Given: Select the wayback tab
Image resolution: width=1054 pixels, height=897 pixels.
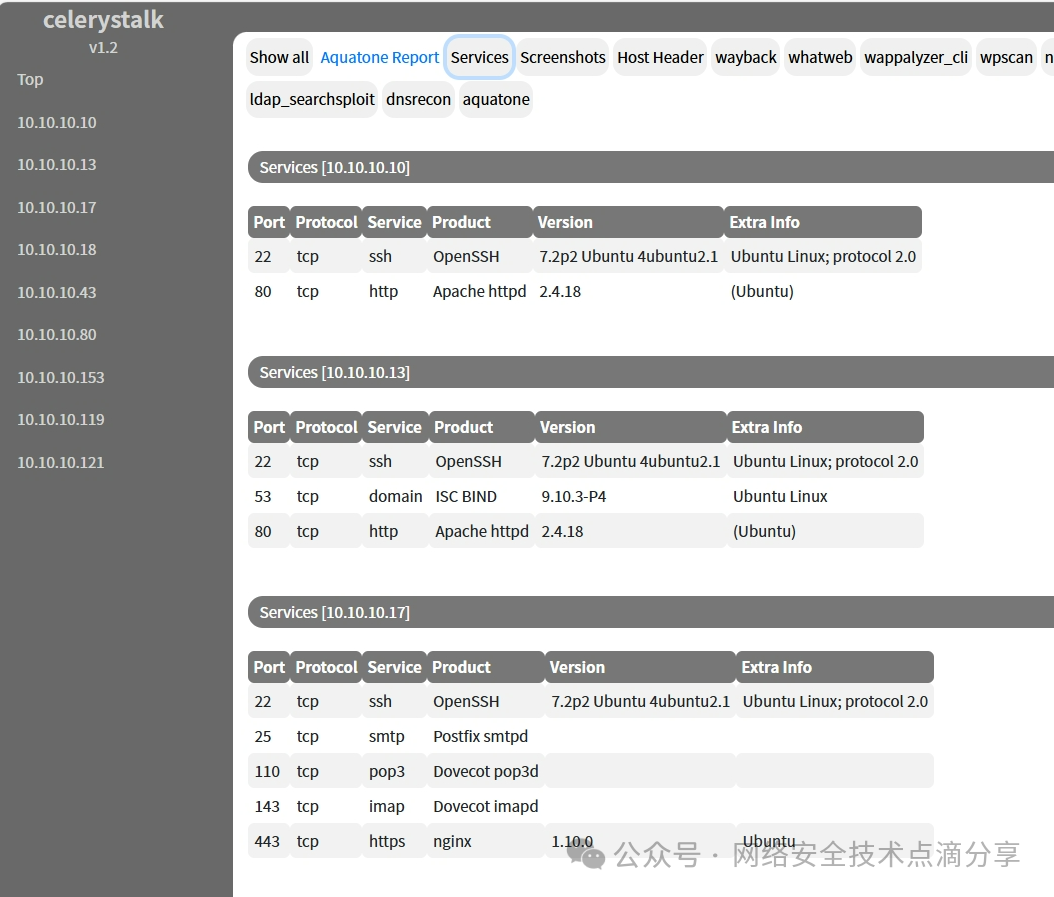Looking at the screenshot, I should (745, 58).
